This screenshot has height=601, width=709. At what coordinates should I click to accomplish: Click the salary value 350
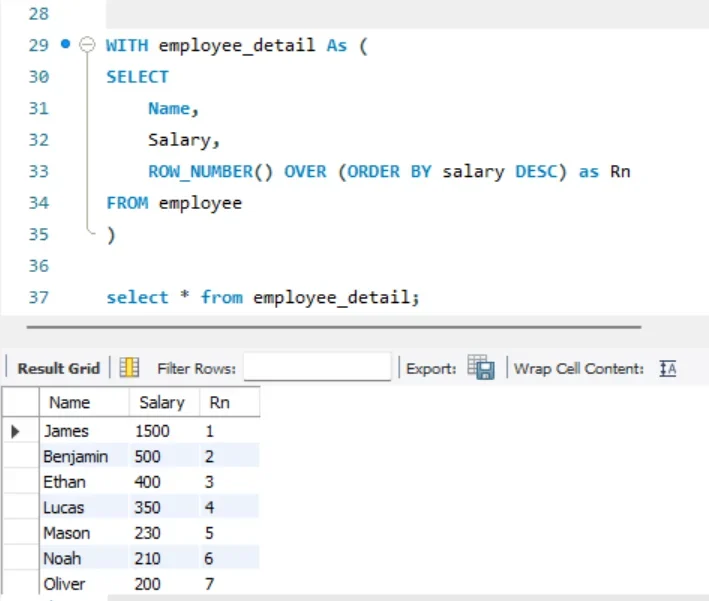tap(147, 507)
